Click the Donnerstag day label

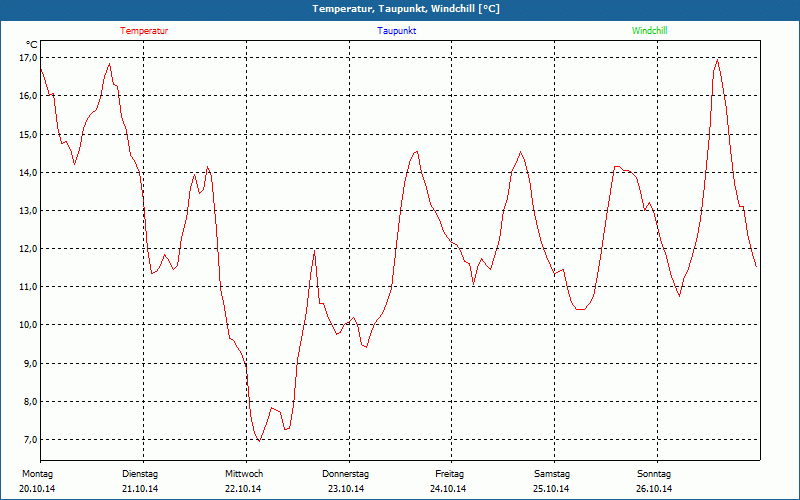click(345, 474)
